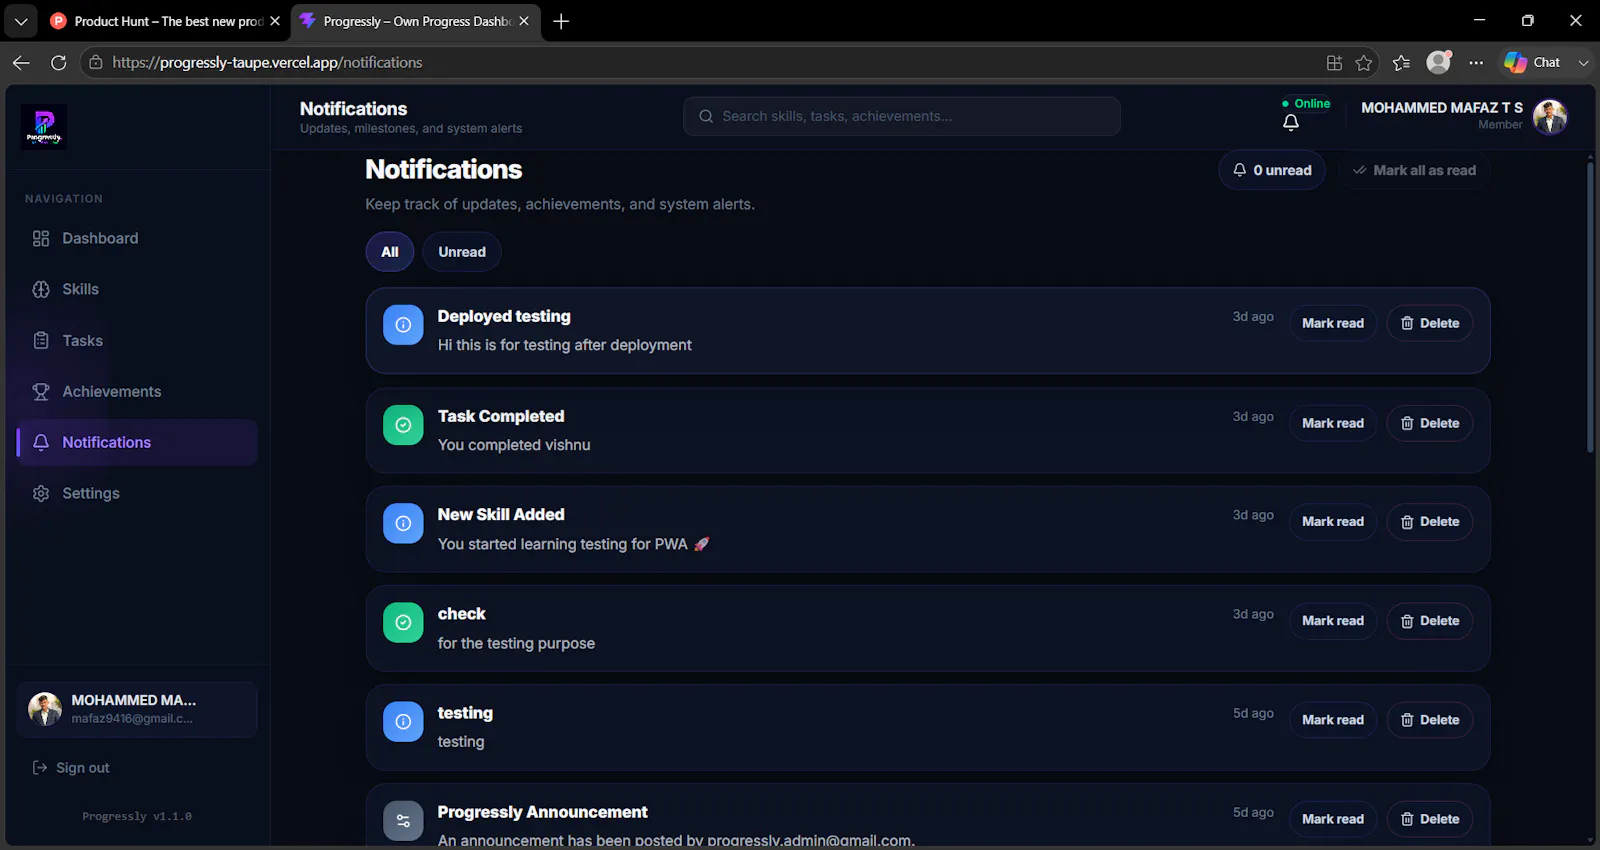Viewport: 1600px width, 850px height.
Task: Click the gray icon on Progressly Announcement
Action: coord(403,820)
